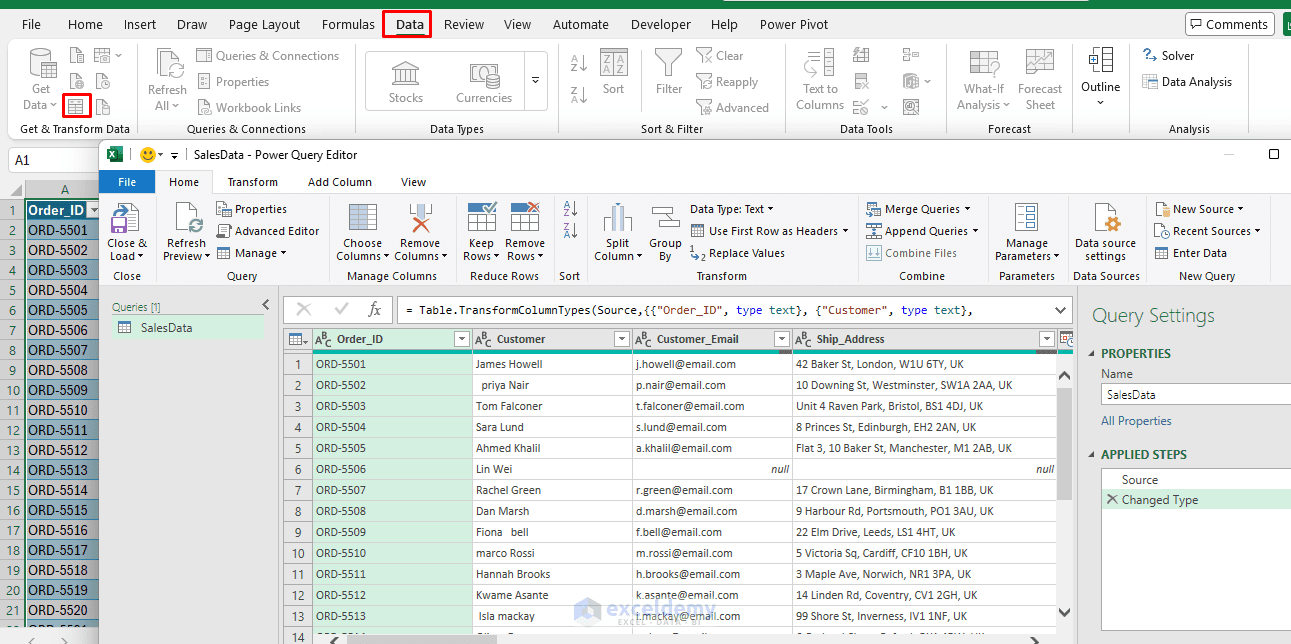
Task: Click the table select-all corner icon
Action: click(x=298, y=340)
